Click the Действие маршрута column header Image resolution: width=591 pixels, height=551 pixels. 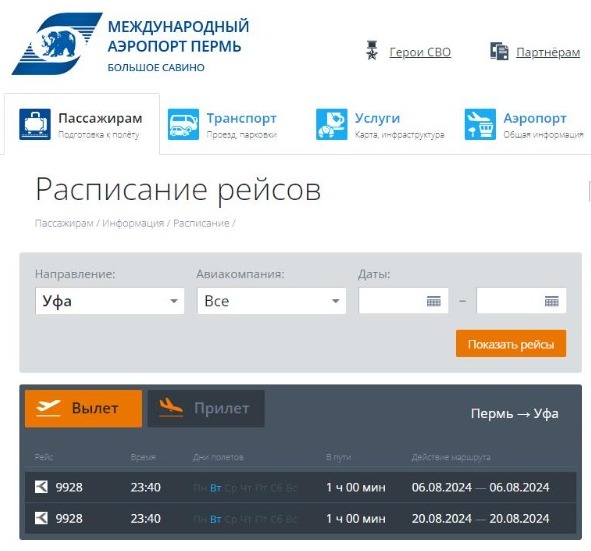click(x=451, y=457)
